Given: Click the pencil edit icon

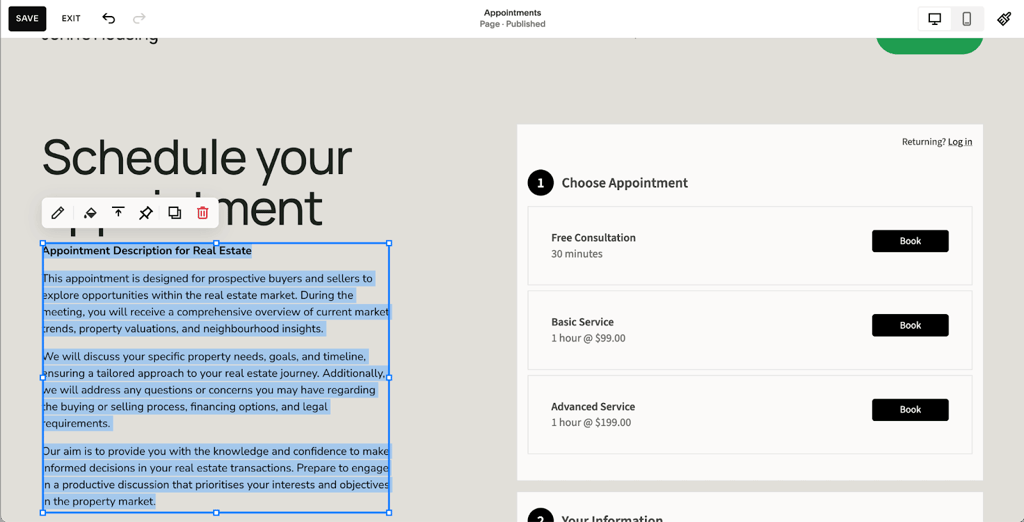Looking at the screenshot, I should (x=57, y=212).
